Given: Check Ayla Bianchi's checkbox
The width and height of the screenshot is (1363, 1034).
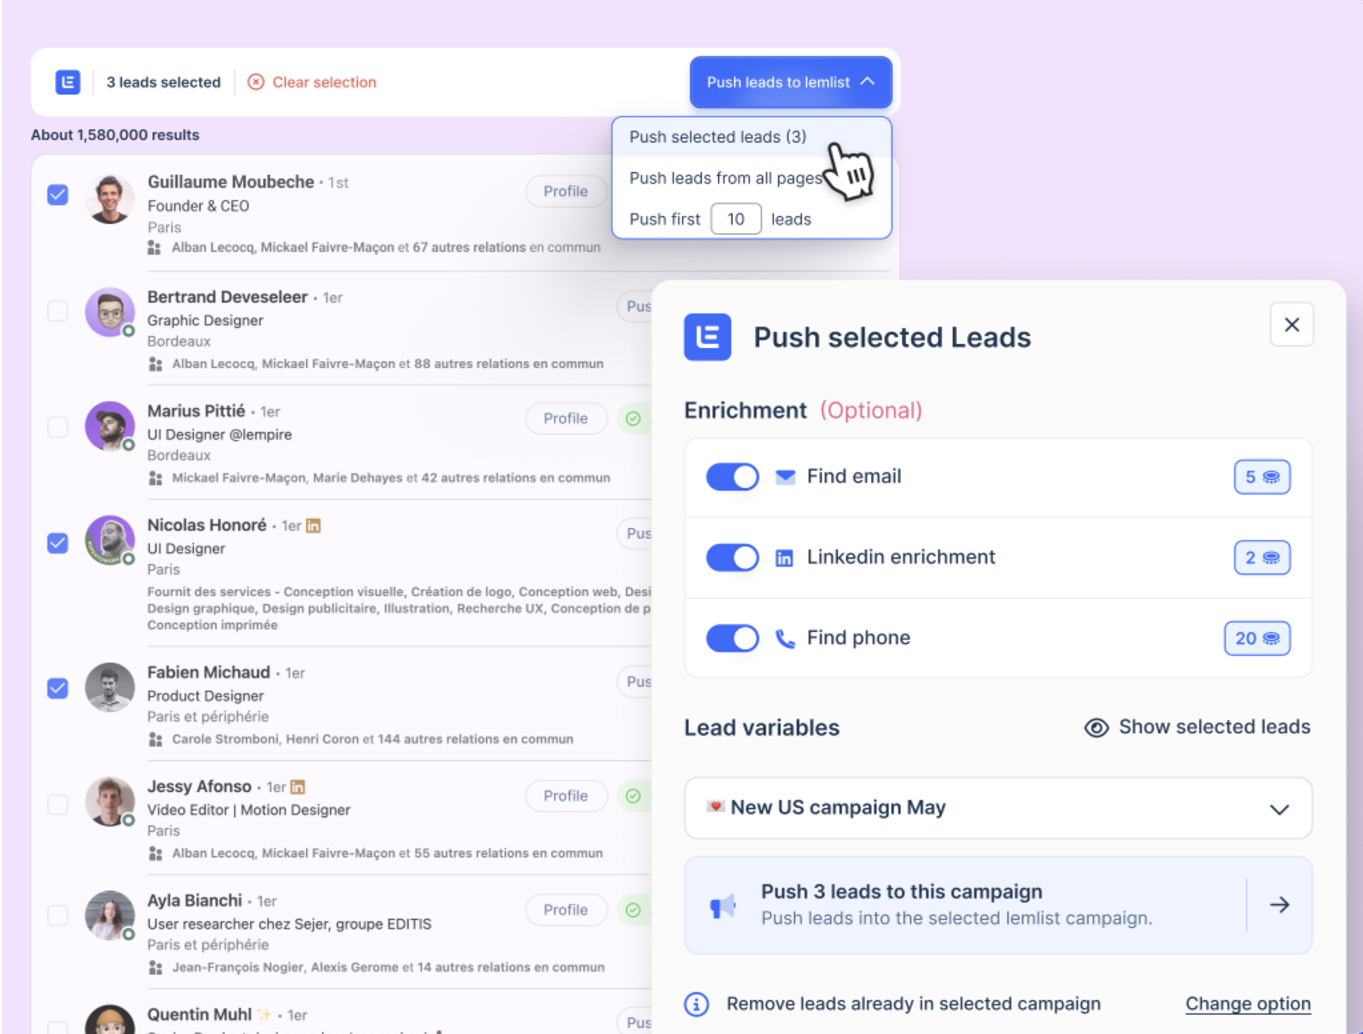Looking at the screenshot, I should point(58,915).
